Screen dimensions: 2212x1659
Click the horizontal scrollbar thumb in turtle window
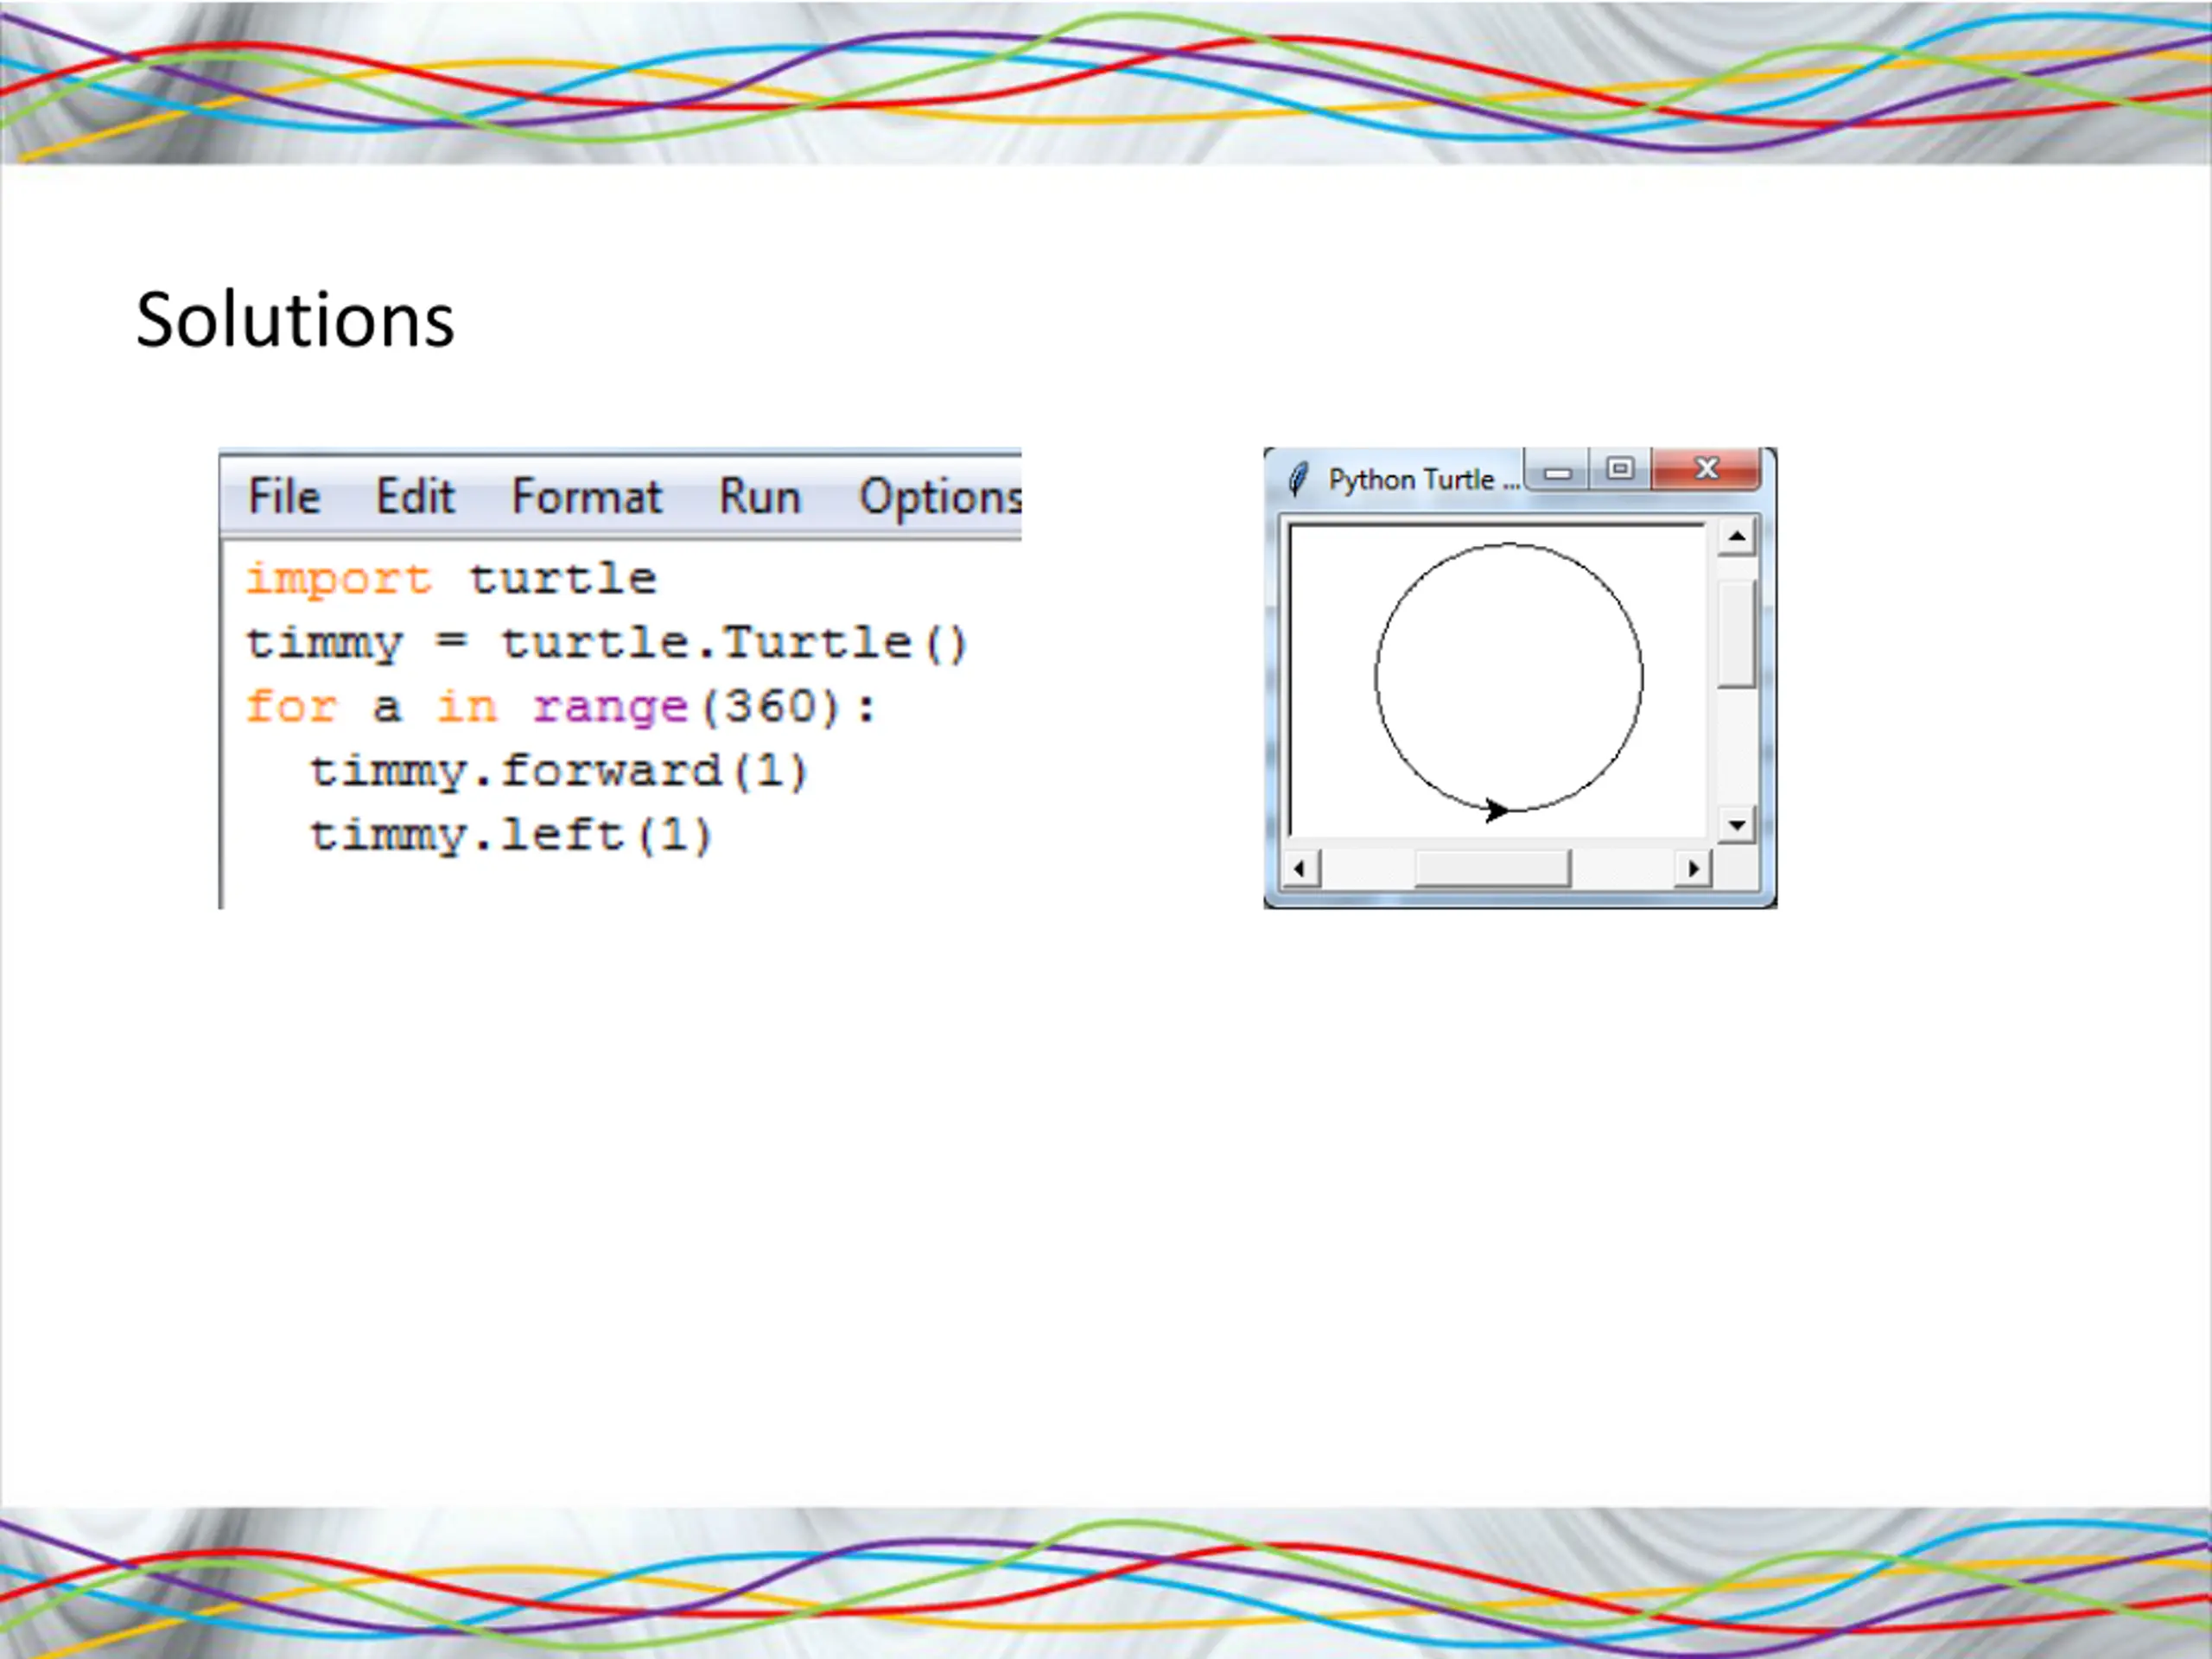1492,868
